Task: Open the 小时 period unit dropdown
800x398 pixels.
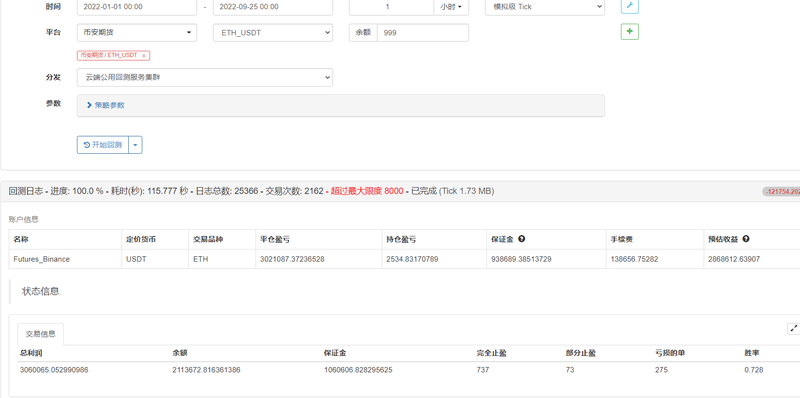Action: click(451, 7)
